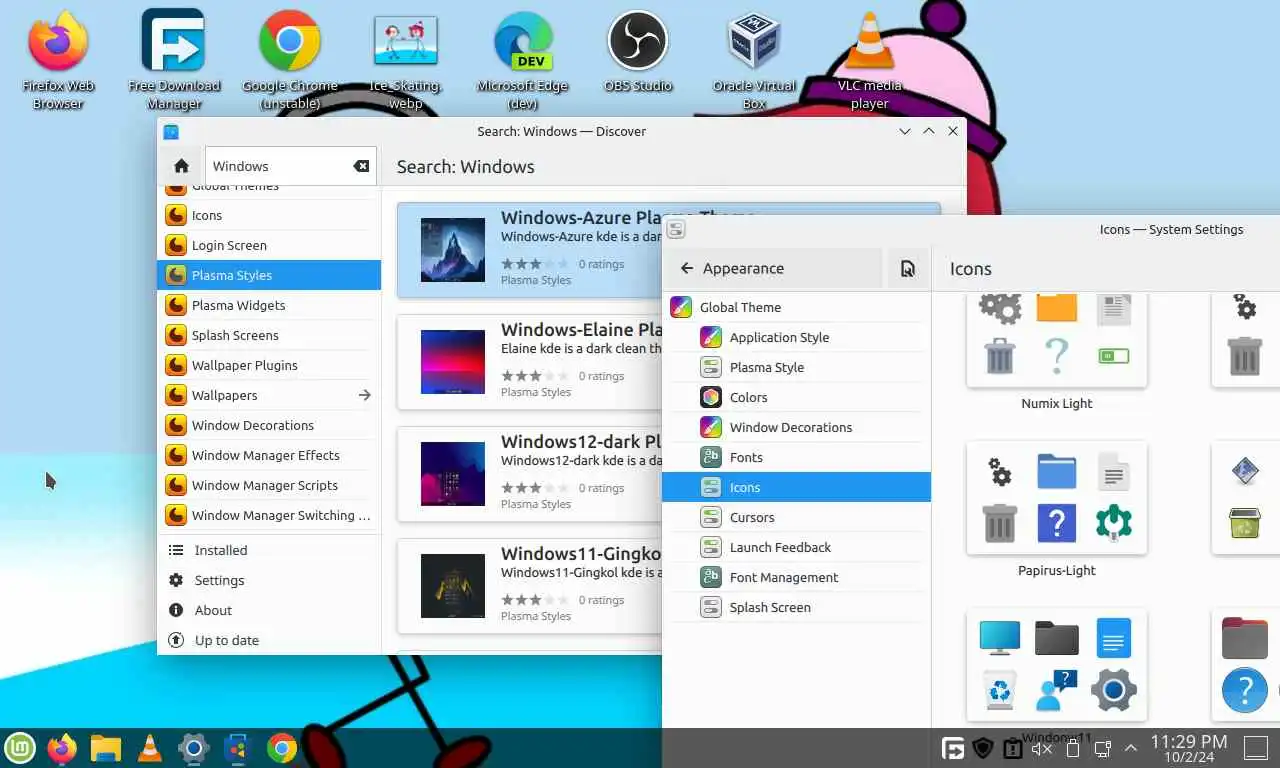Open Plasma Style in System Settings
Image resolution: width=1280 pixels, height=768 pixels.
coord(796,367)
